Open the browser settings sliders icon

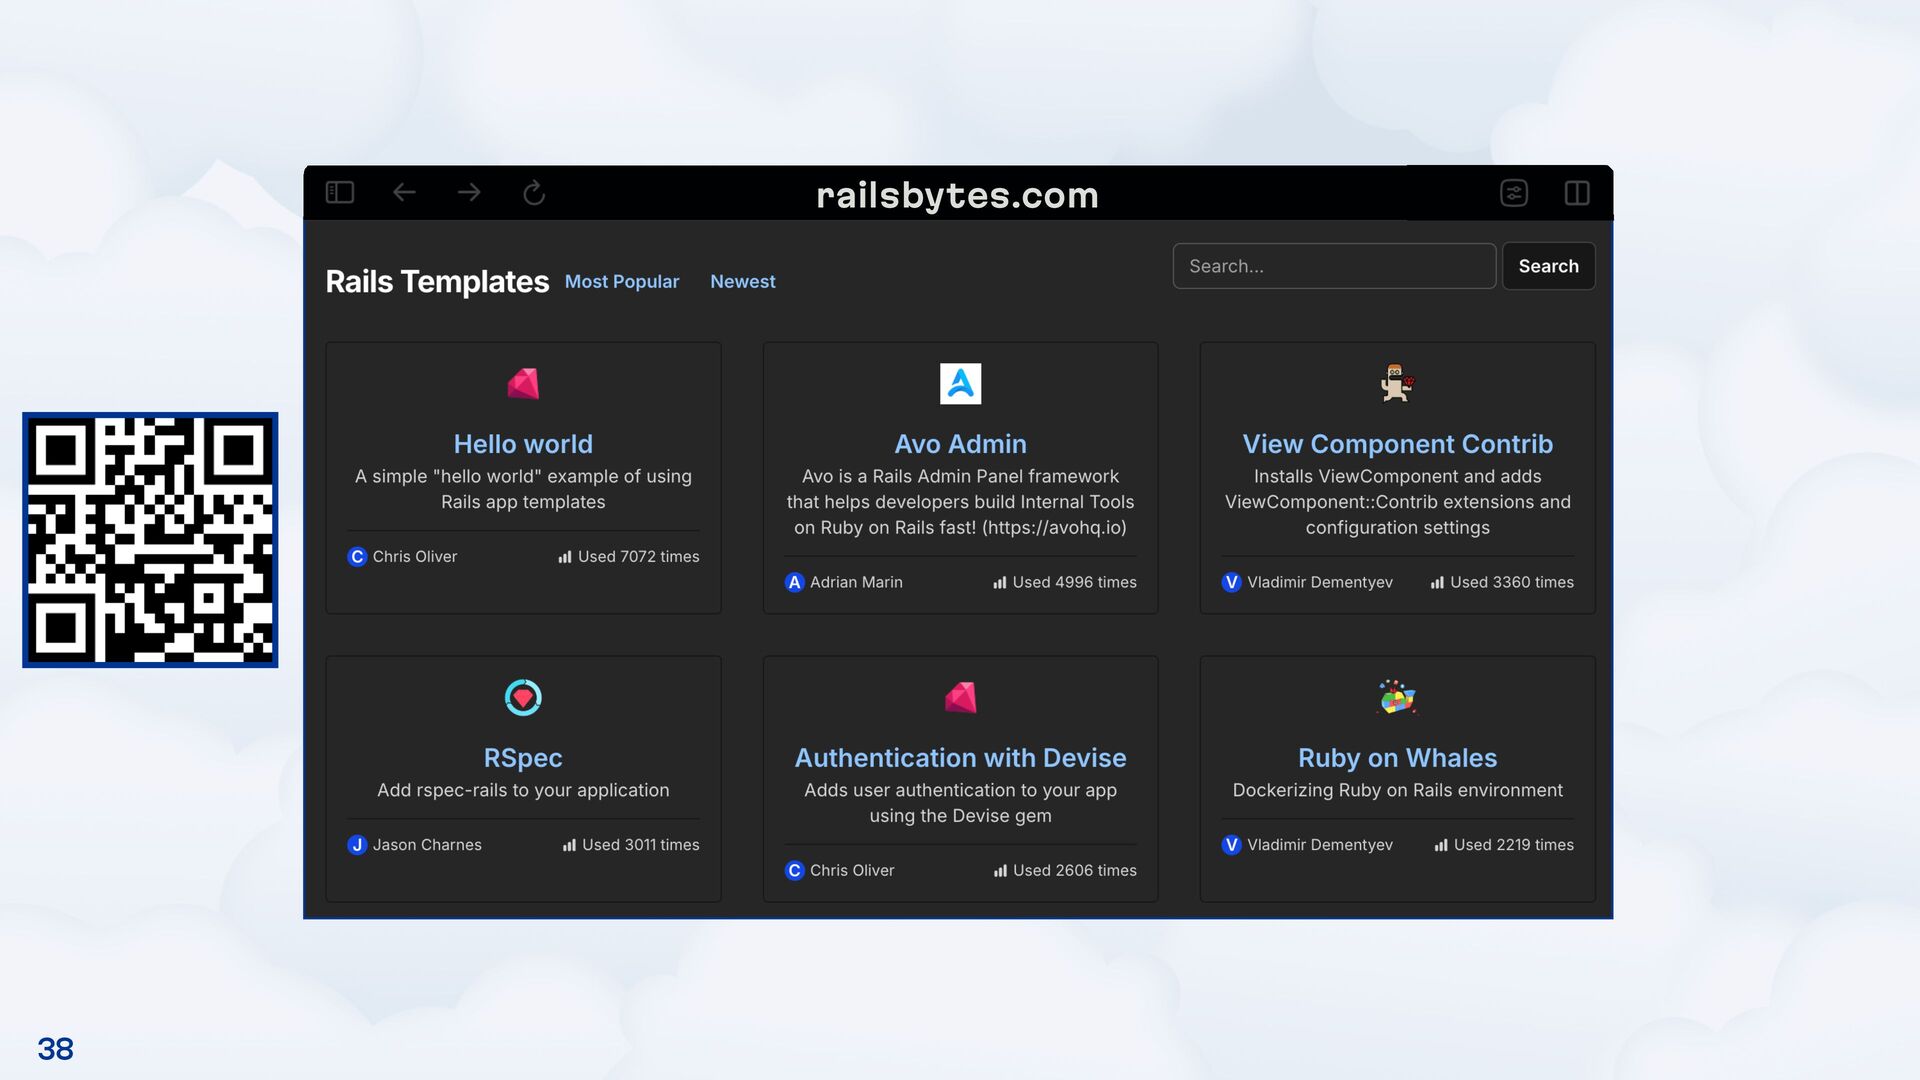(x=1514, y=193)
